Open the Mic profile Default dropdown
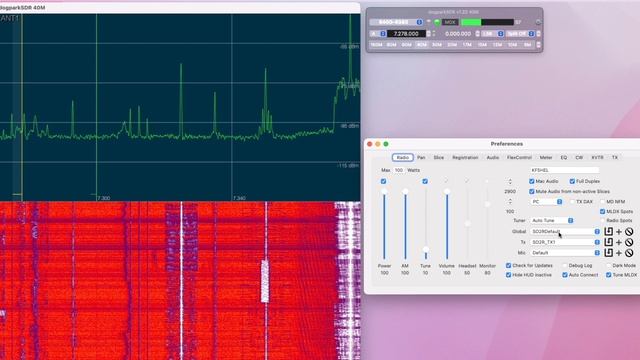Image resolution: width=640 pixels, height=360 pixels. click(x=565, y=253)
